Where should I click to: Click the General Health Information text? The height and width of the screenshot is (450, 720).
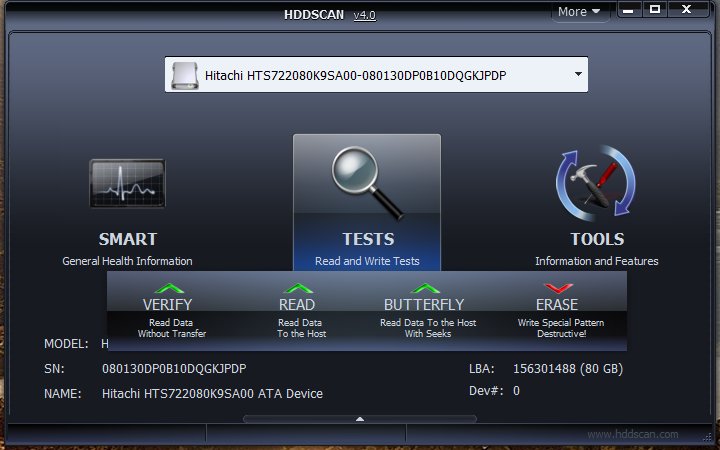coord(127,261)
